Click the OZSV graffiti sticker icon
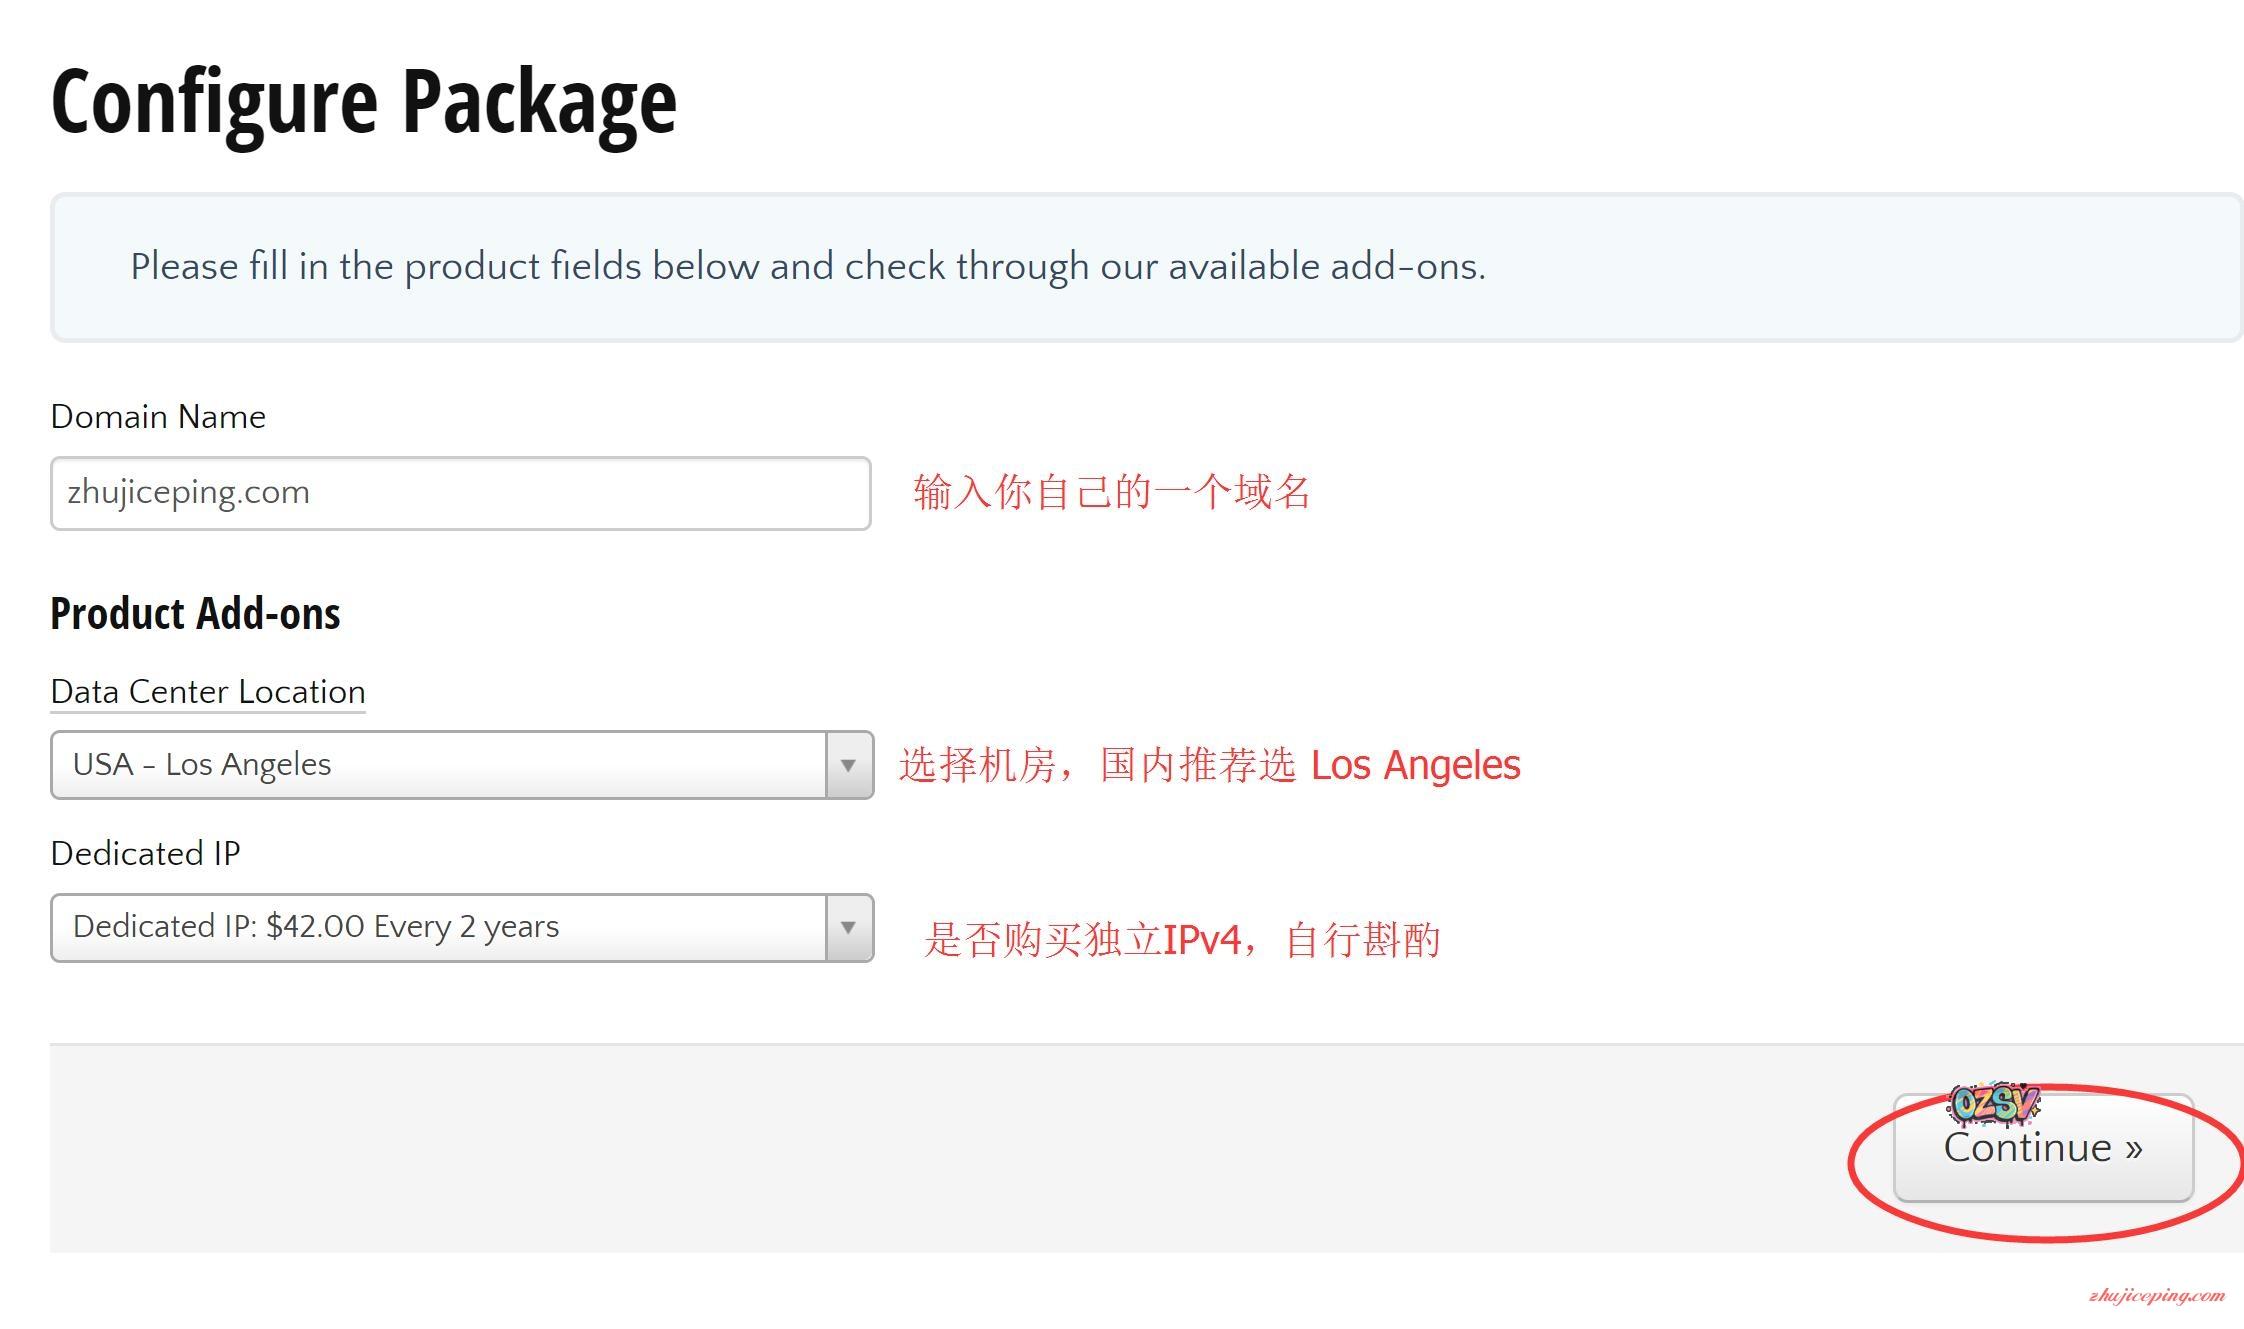This screenshot has width=2244, height=1329. click(x=1994, y=1103)
